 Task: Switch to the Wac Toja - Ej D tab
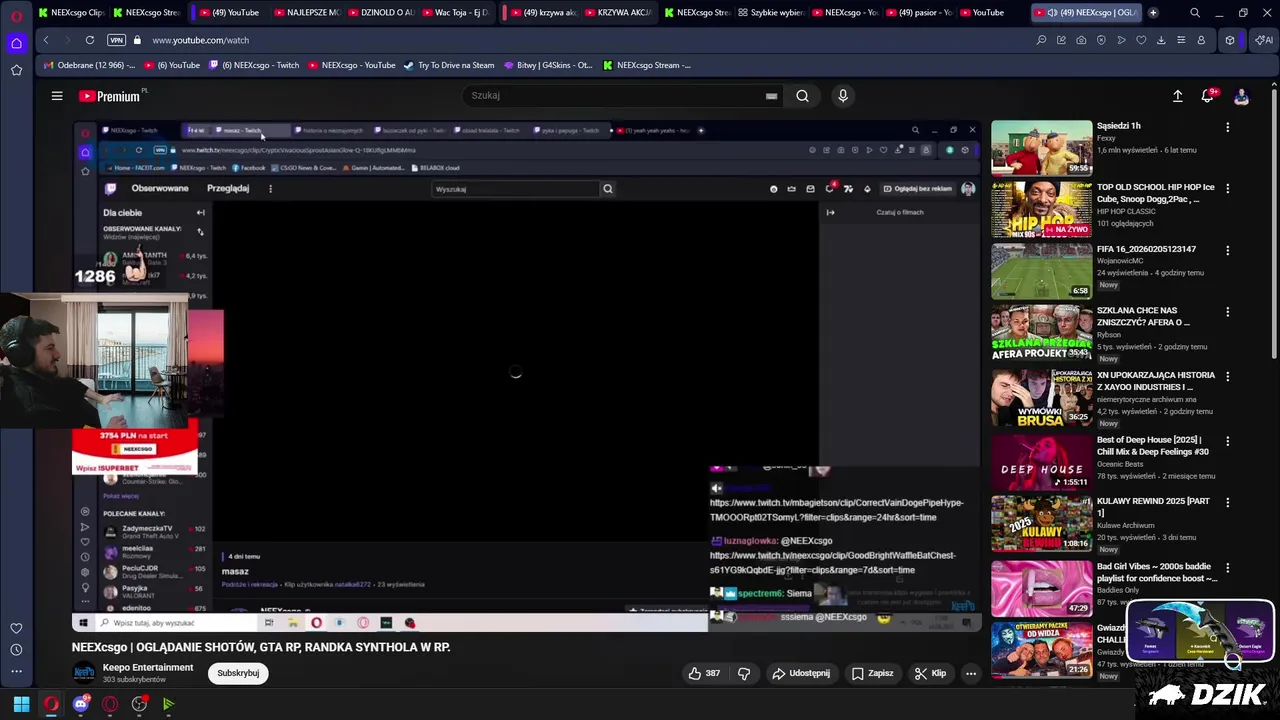click(x=453, y=13)
